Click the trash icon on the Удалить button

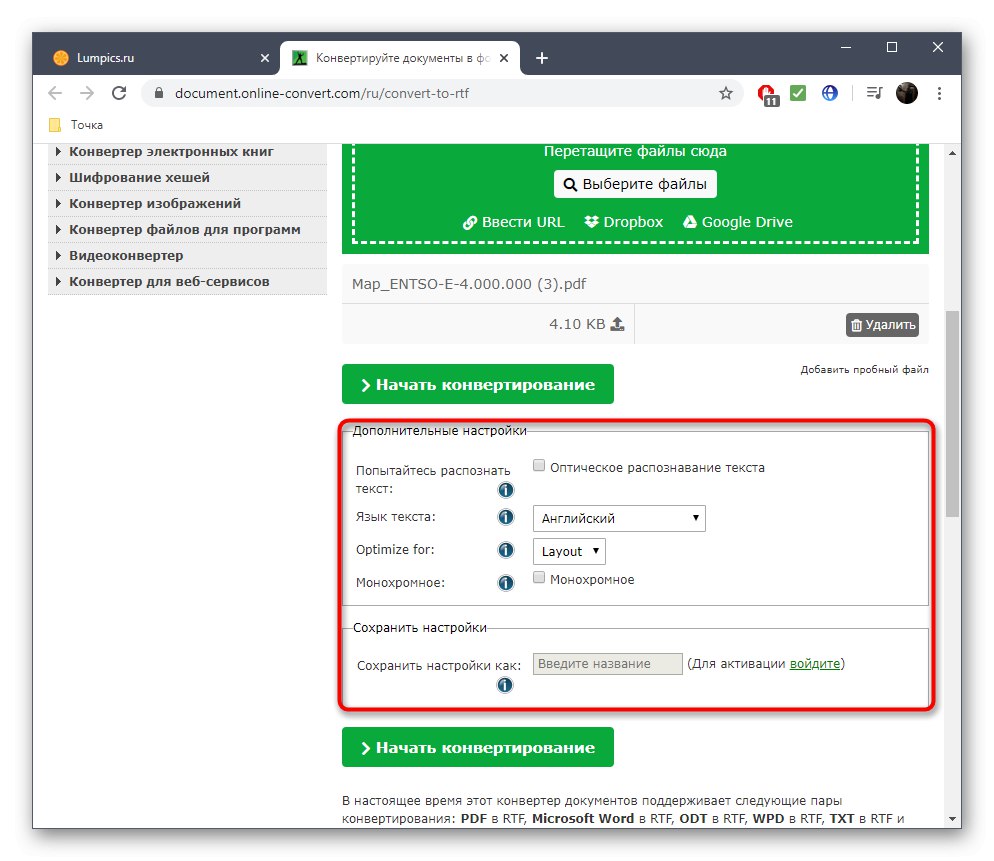(x=857, y=324)
